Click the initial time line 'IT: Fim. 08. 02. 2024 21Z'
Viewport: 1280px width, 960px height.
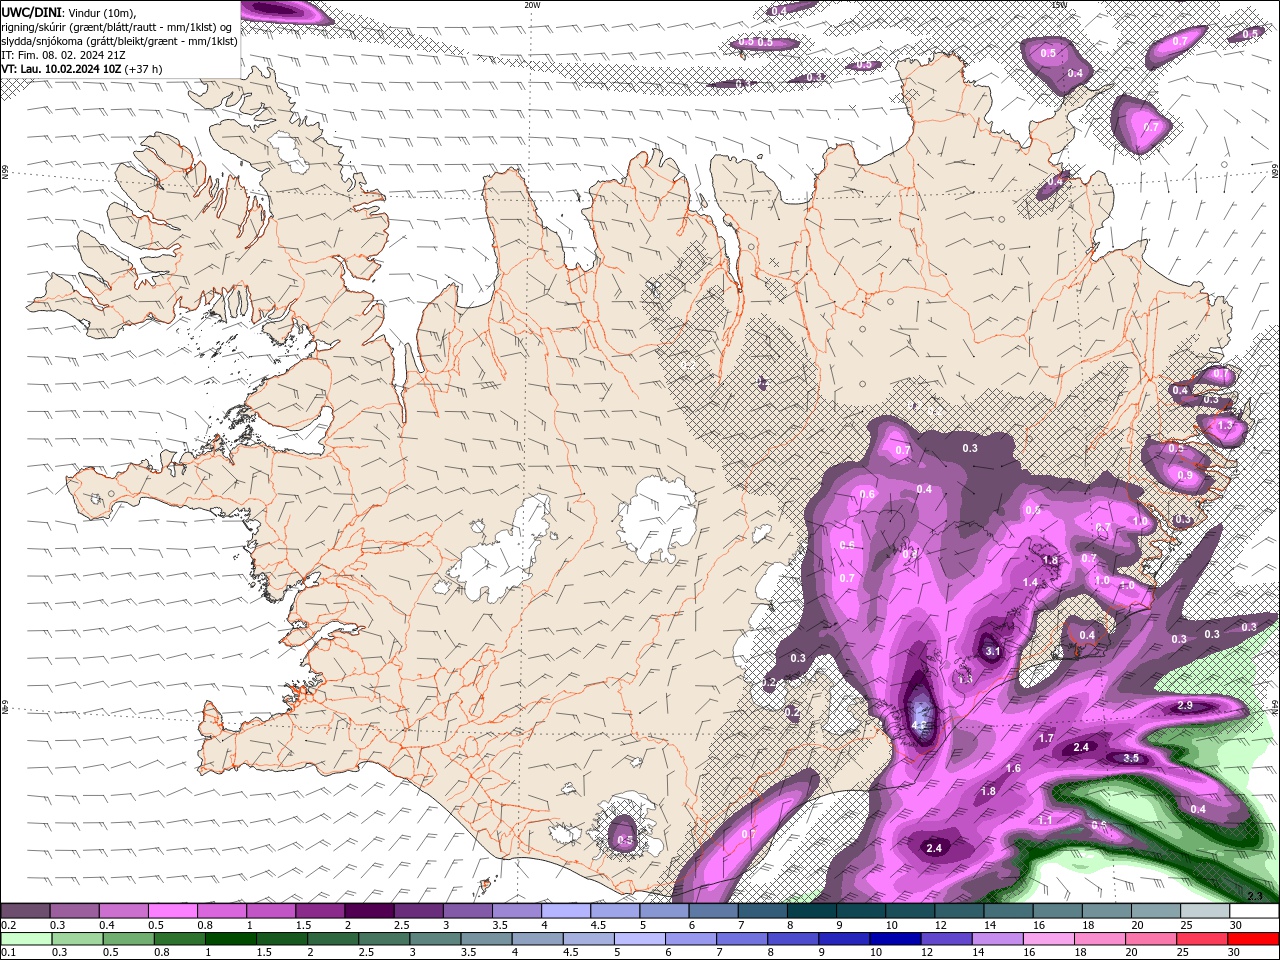pyautogui.click(x=62, y=55)
